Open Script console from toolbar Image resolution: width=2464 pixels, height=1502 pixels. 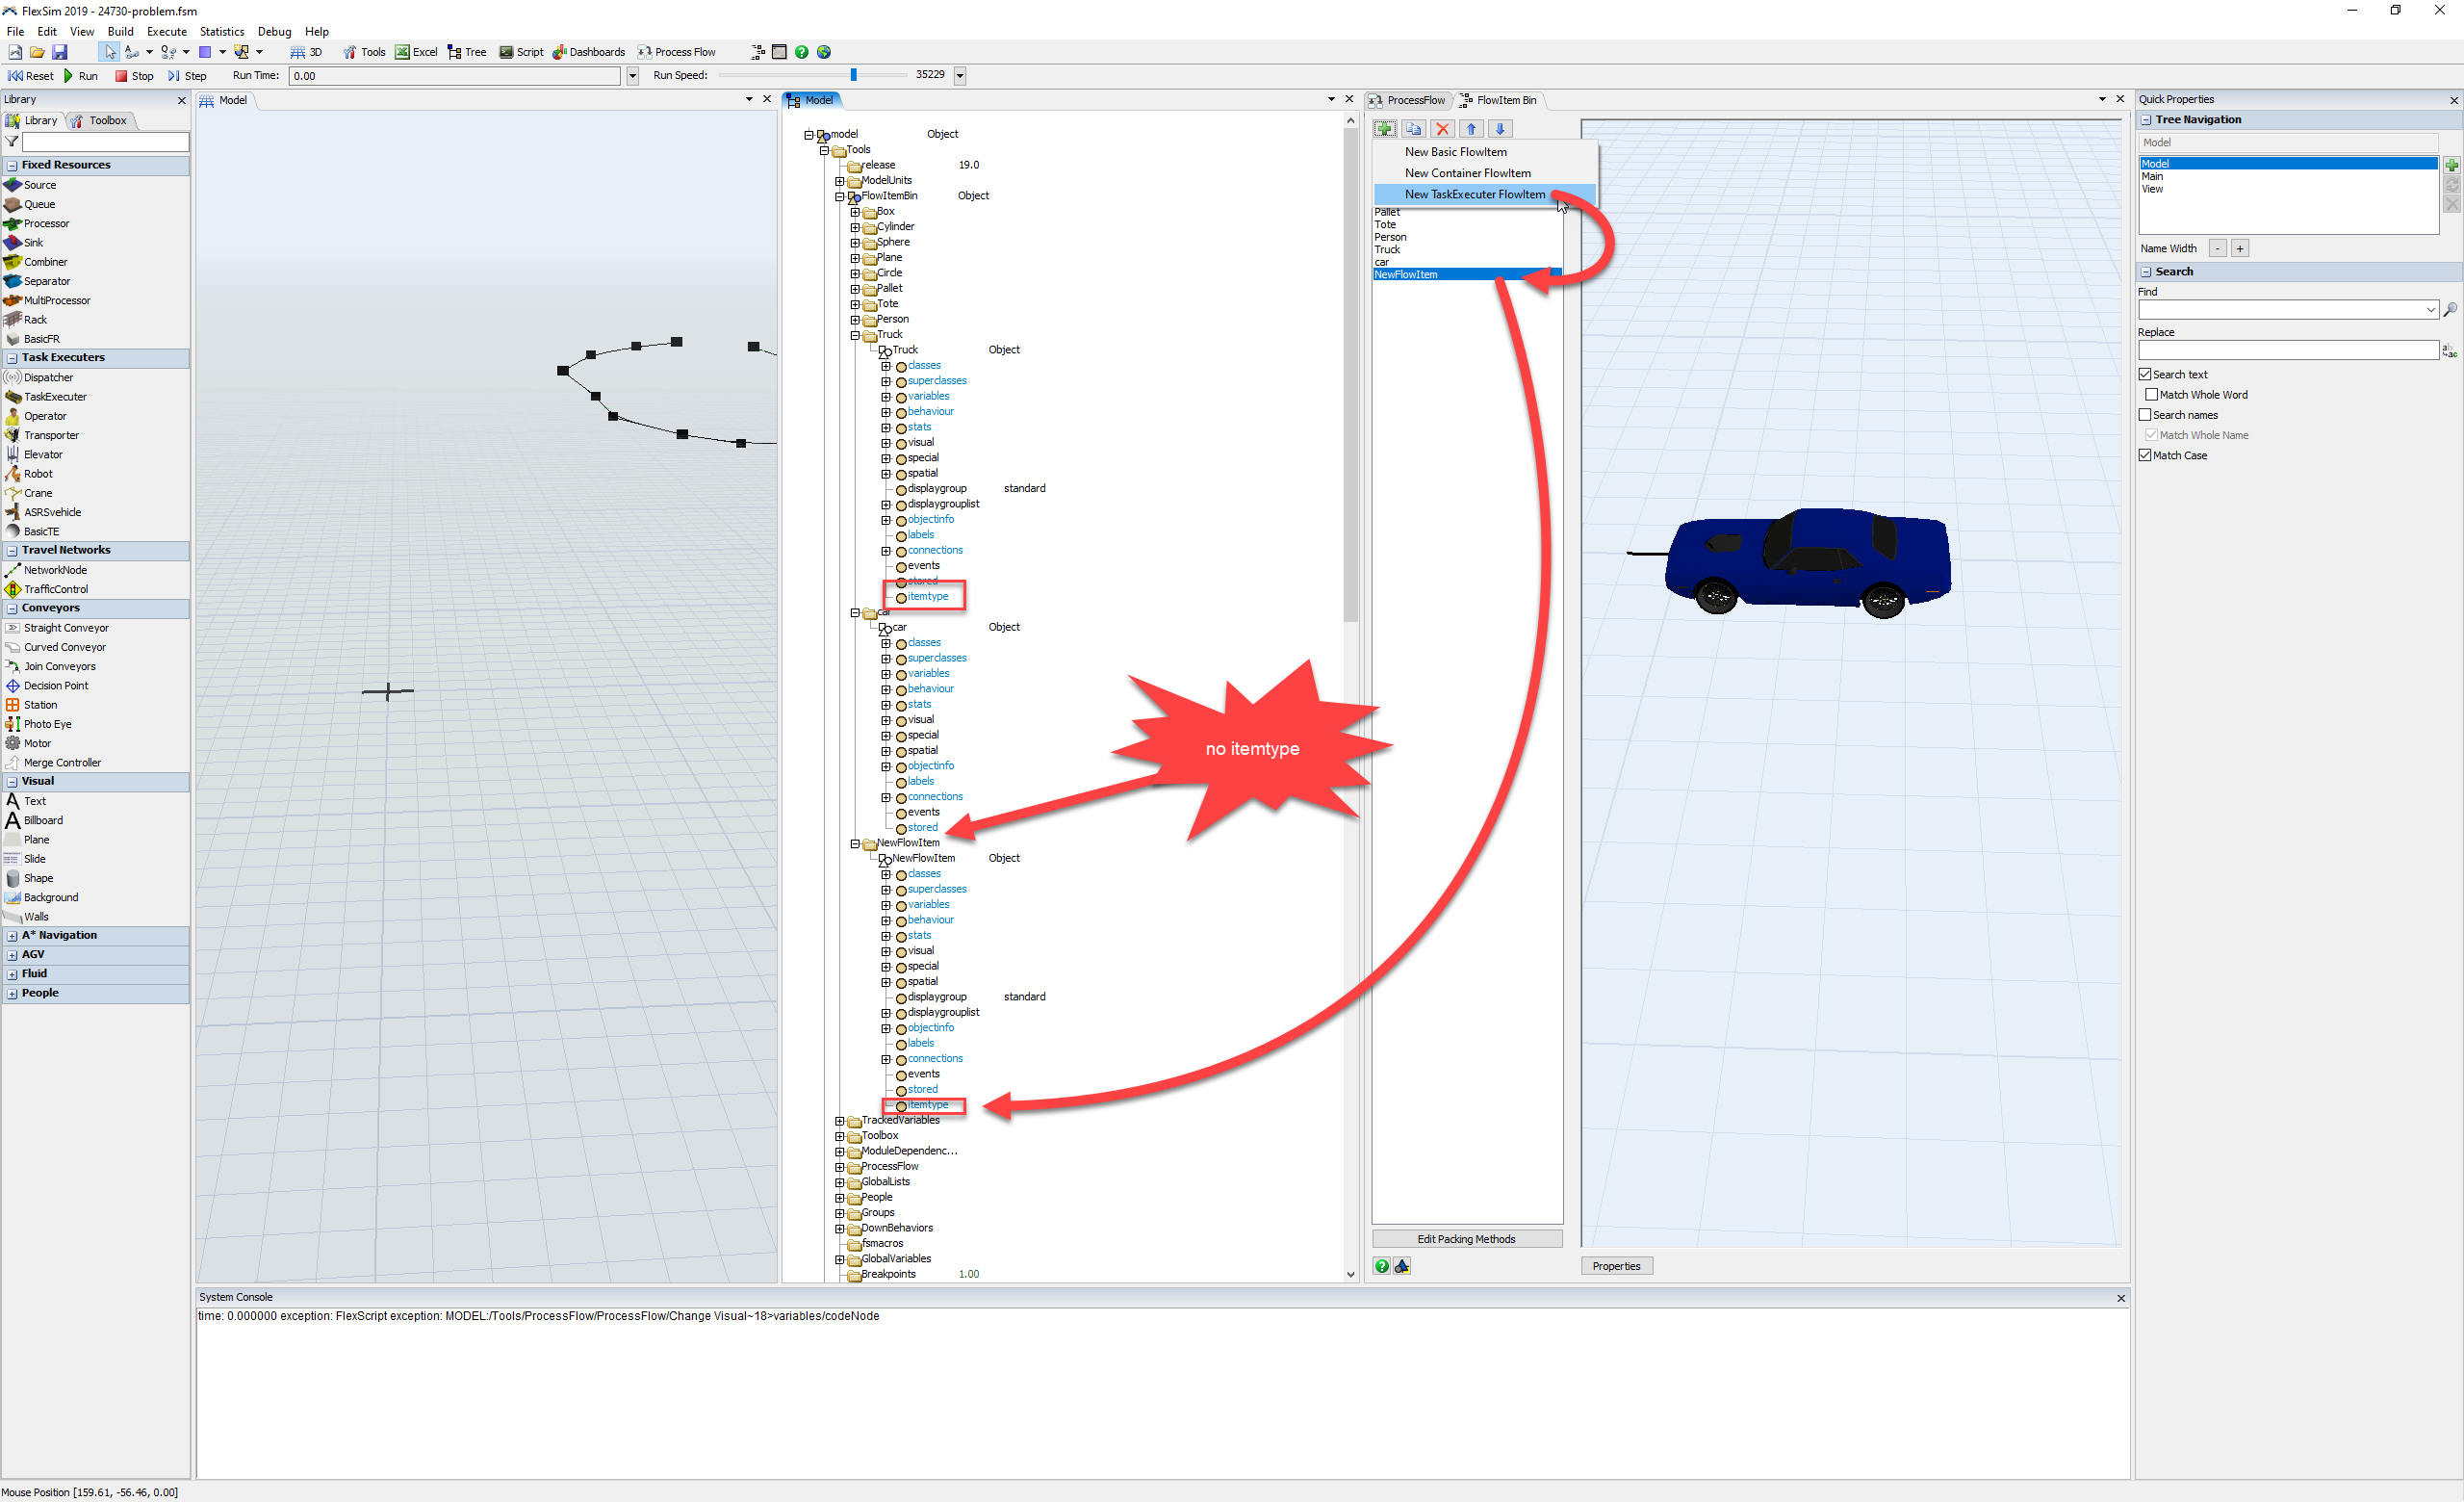pos(521,52)
